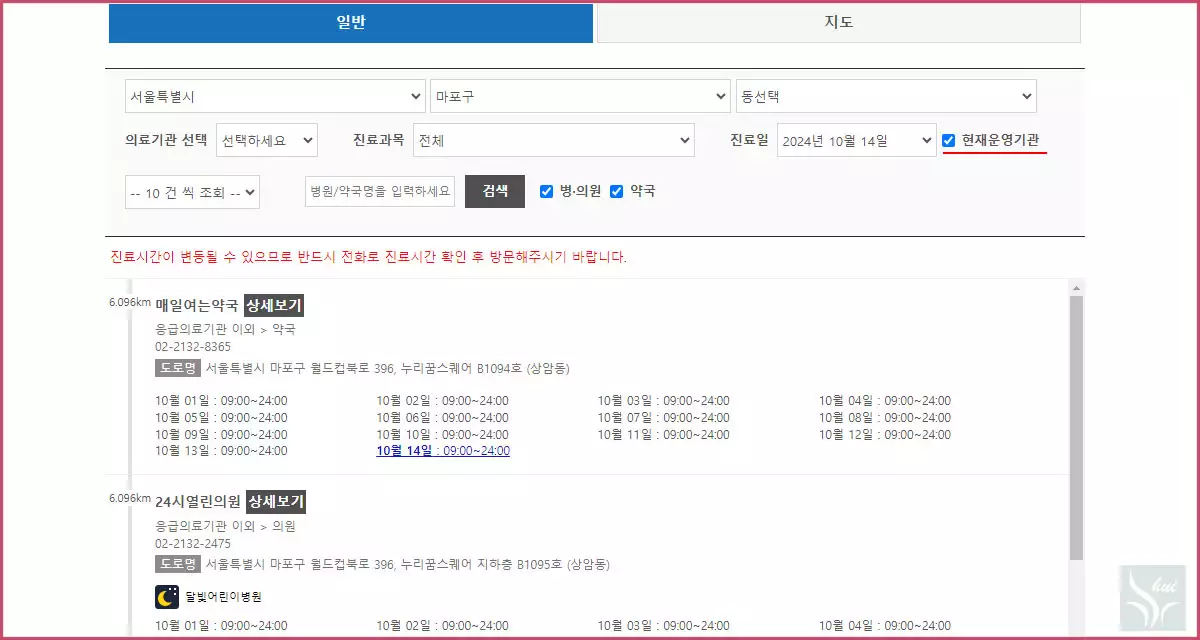Switch to the 지도 tab
This screenshot has height=640, width=1200.
pyautogui.click(x=837, y=23)
